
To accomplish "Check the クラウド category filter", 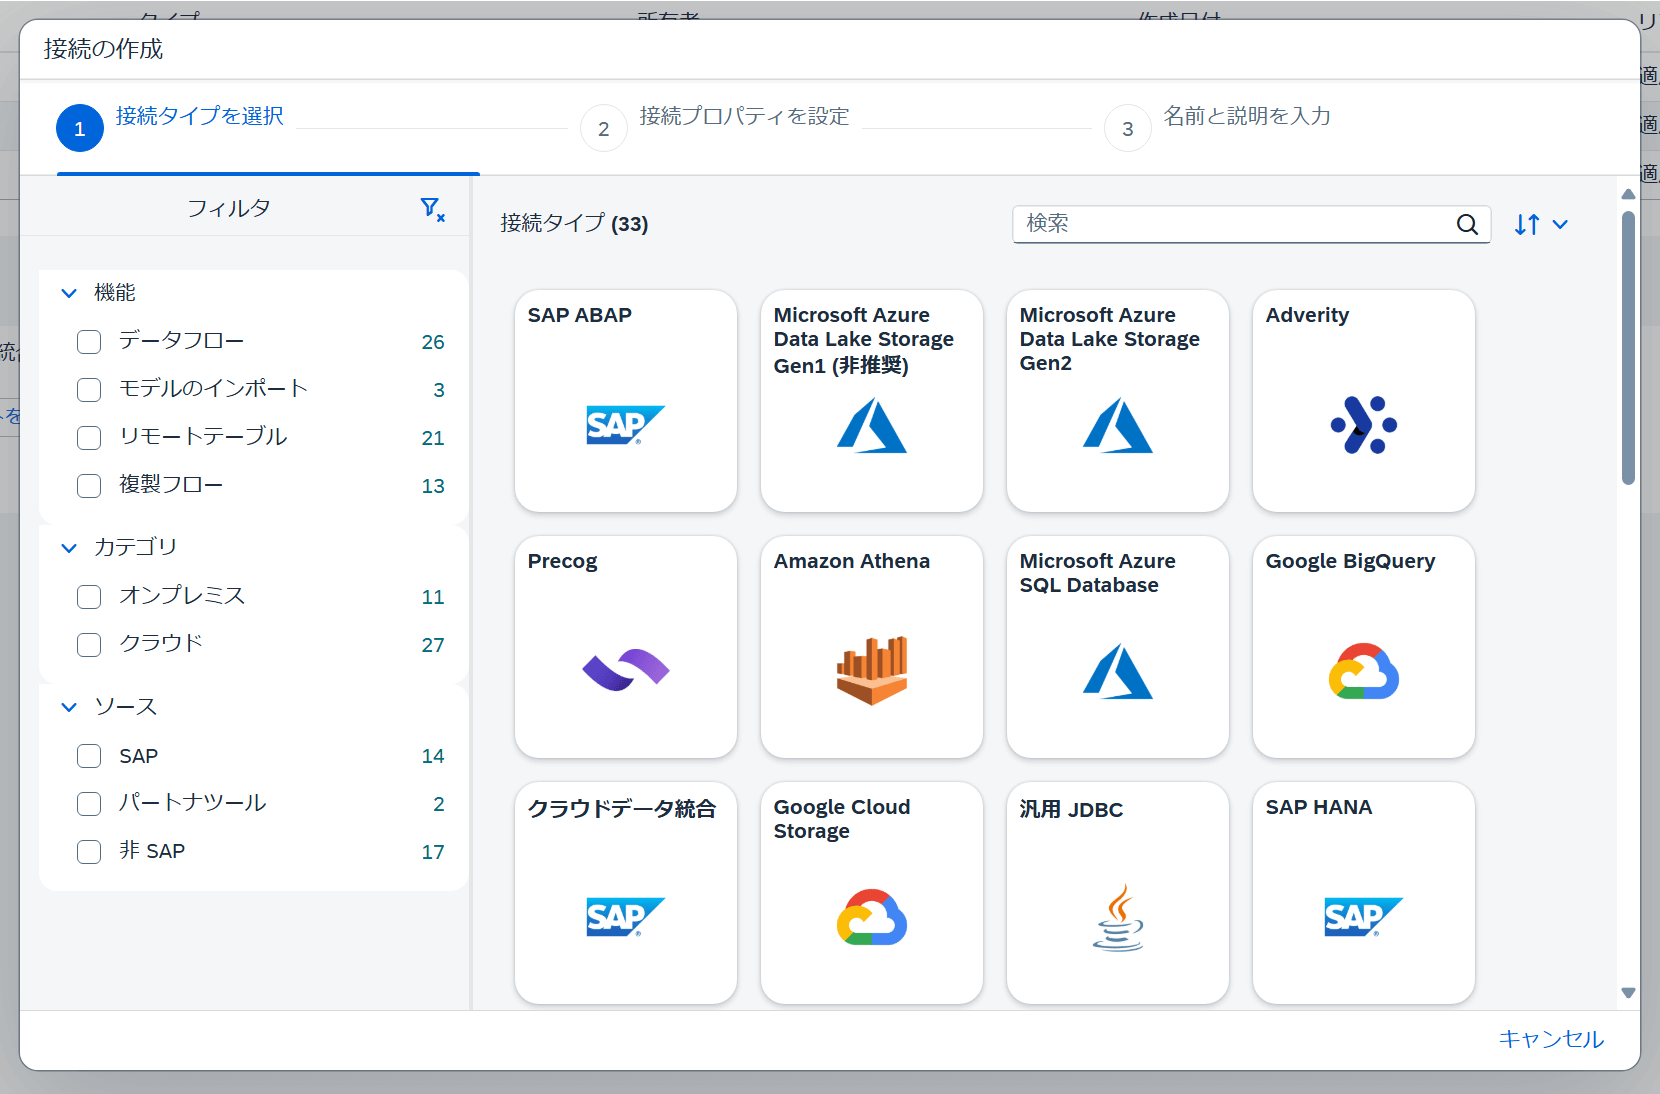I will pyautogui.click(x=89, y=645).
